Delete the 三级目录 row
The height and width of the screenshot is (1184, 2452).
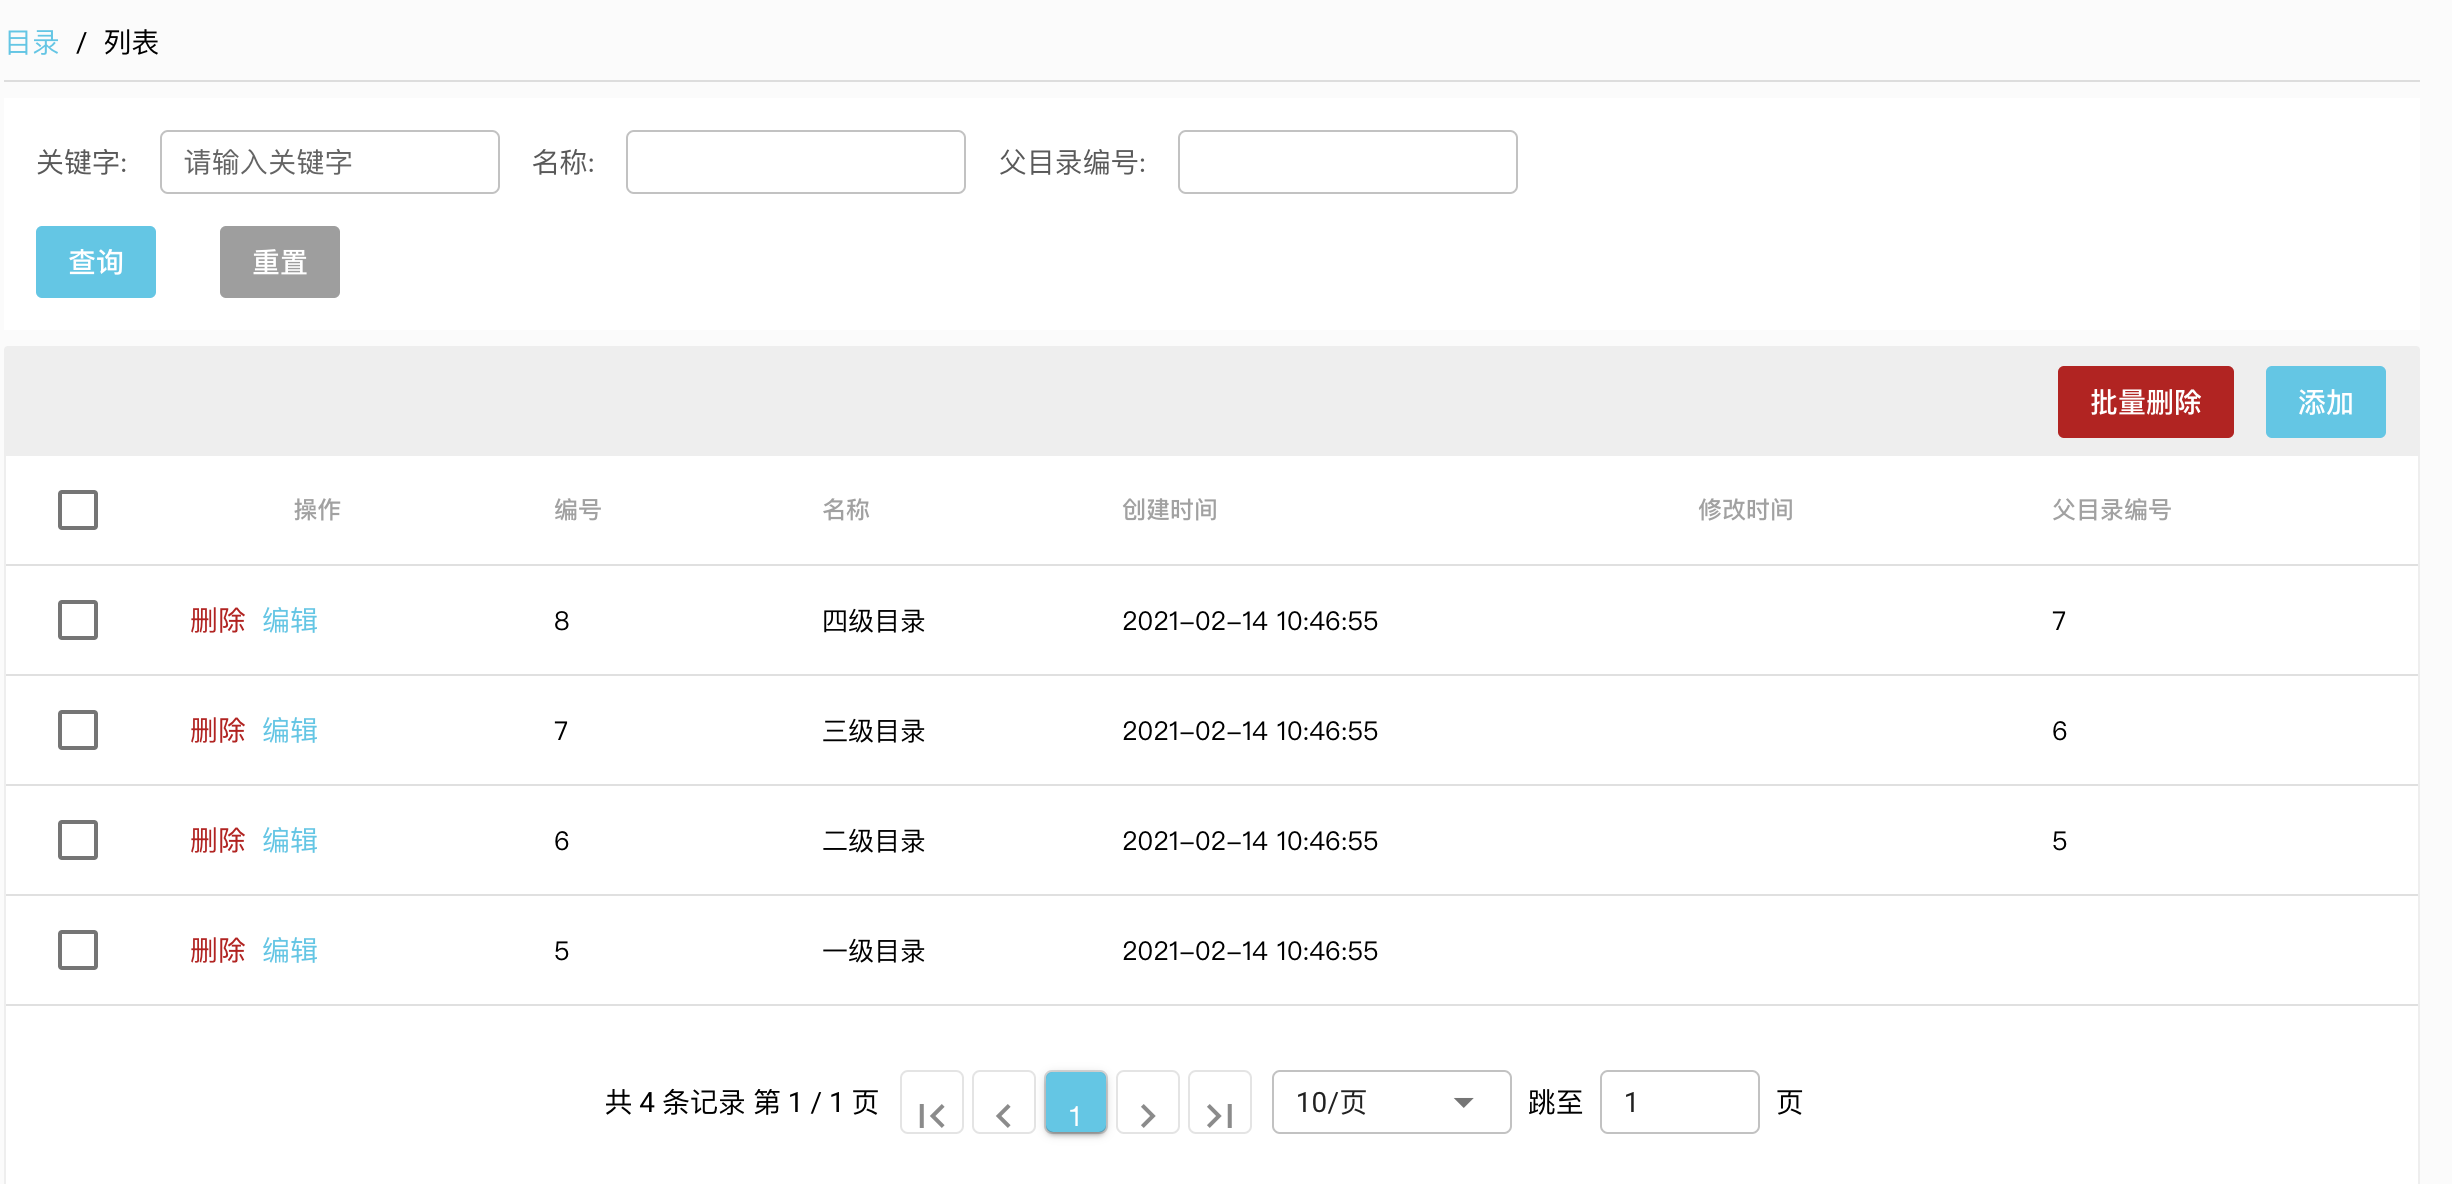[x=217, y=730]
